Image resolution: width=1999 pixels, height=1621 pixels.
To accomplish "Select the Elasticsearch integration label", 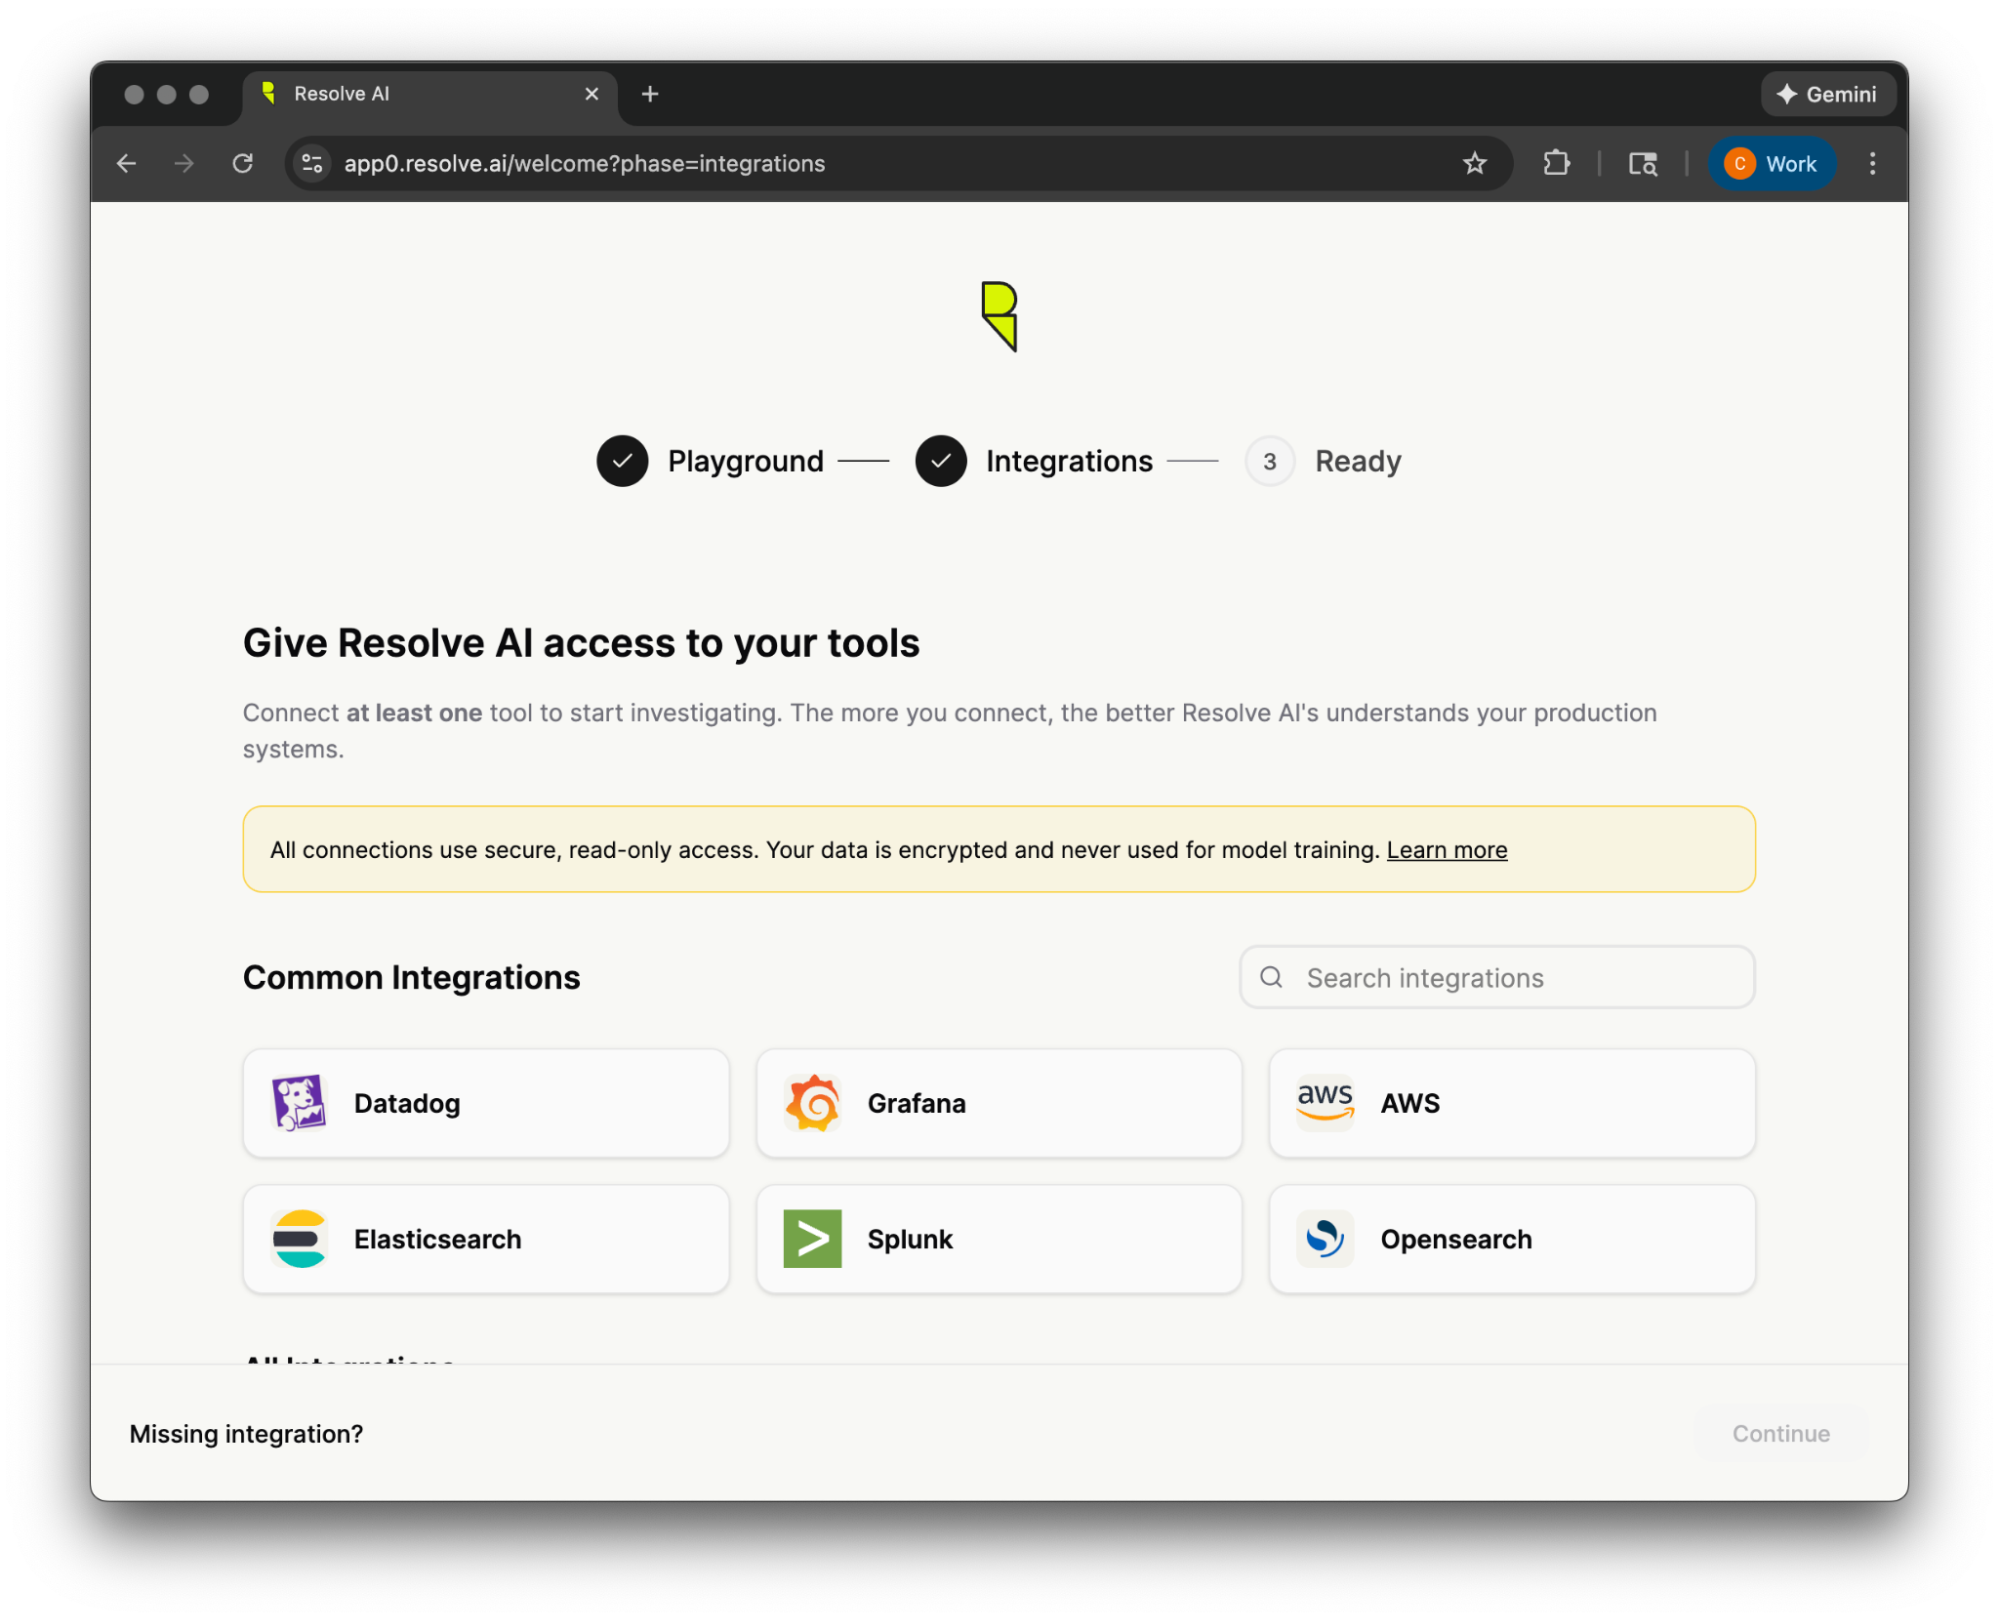I will pyautogui.click(x=438, y=1239).
